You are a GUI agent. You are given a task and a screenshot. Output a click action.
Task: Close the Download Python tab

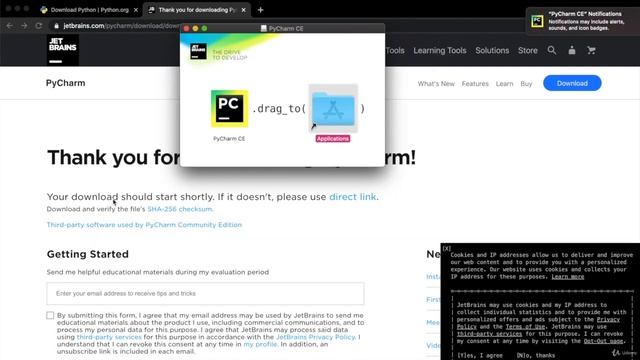point(136,10)
